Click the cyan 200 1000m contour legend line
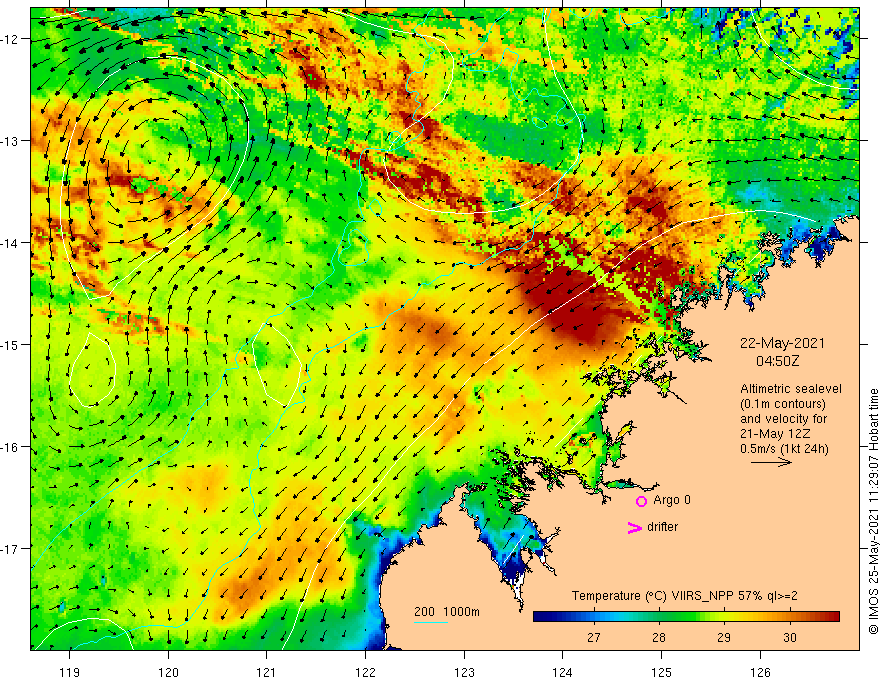Image resolution: width=880 pixels, height=680 pixels. click(430, 622)
